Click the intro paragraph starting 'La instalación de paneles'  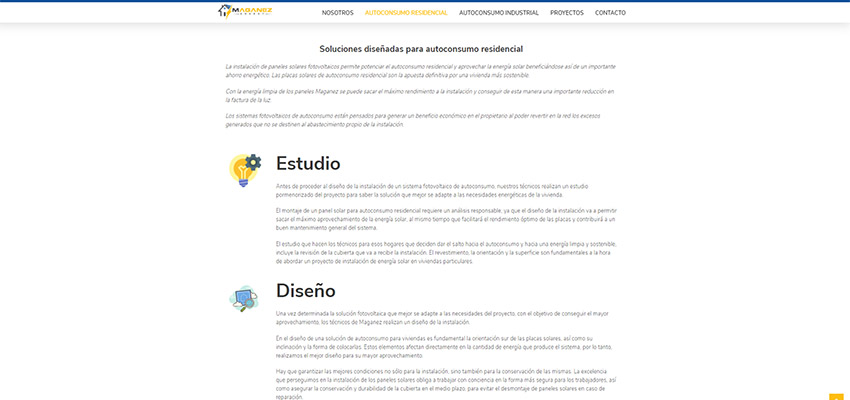[x=420, y=70]
